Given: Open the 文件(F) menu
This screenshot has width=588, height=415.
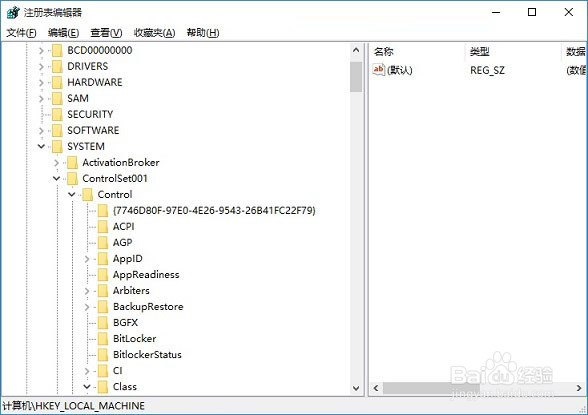Looking at the screenshot, I should [x=21, y=33].
